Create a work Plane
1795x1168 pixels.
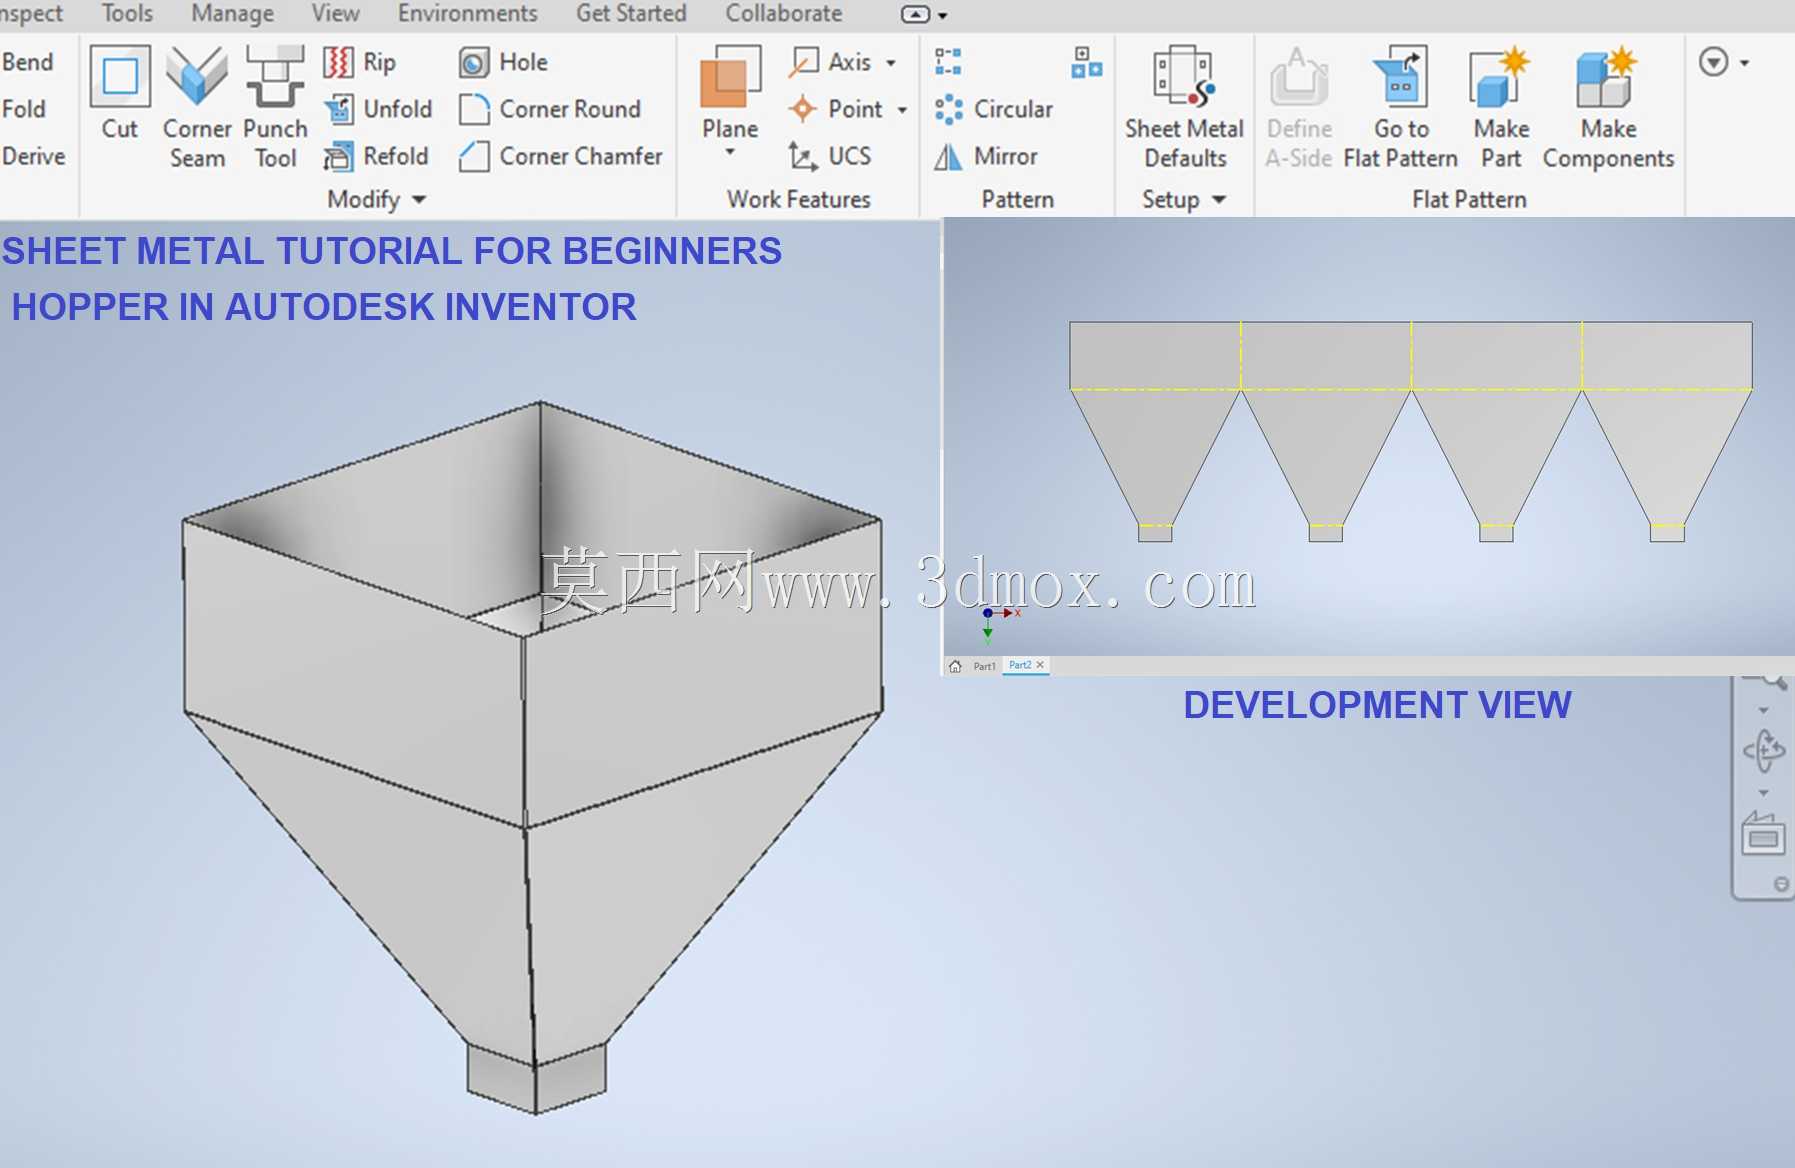click(x=730, y=92)
